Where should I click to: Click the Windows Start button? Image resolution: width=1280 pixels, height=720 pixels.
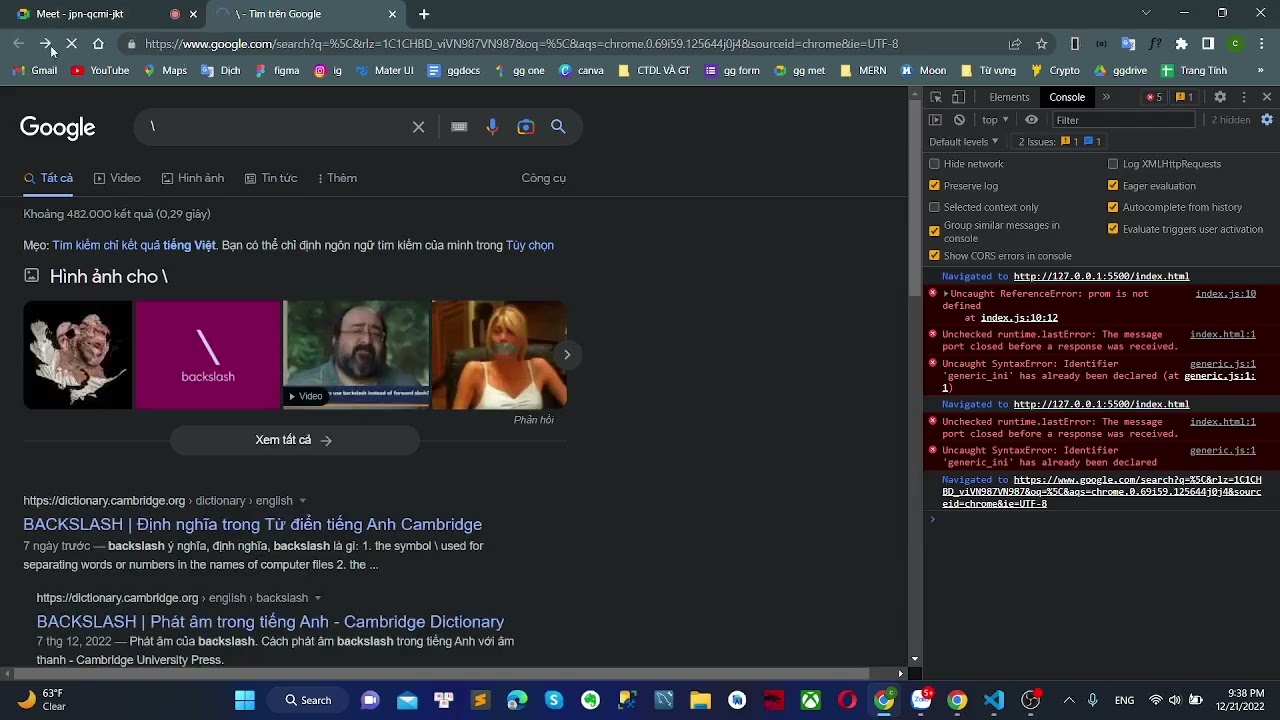245,700
